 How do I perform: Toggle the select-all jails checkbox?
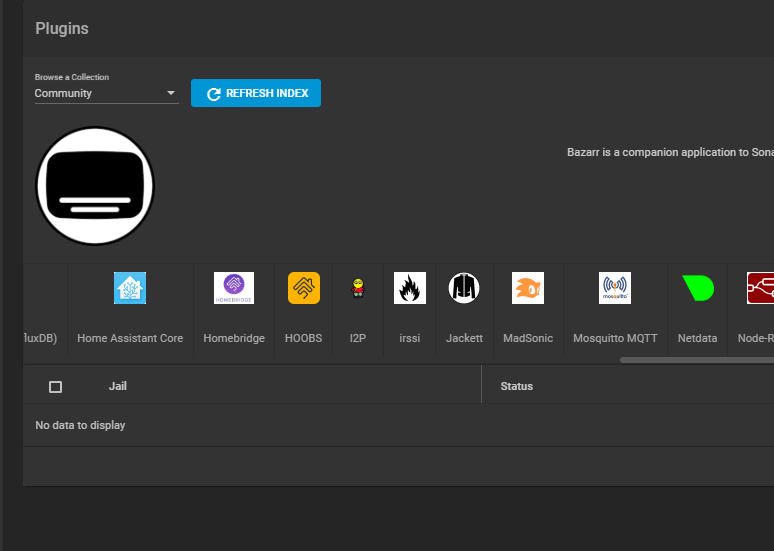click(55, 387)
